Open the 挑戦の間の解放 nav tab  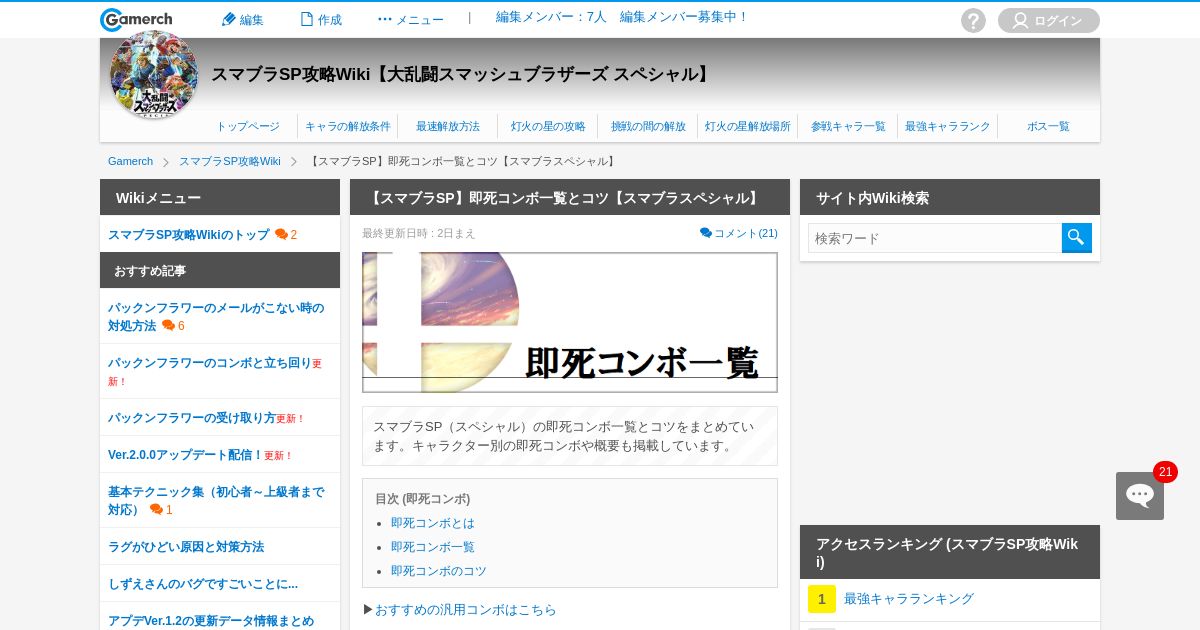point(648,126)
